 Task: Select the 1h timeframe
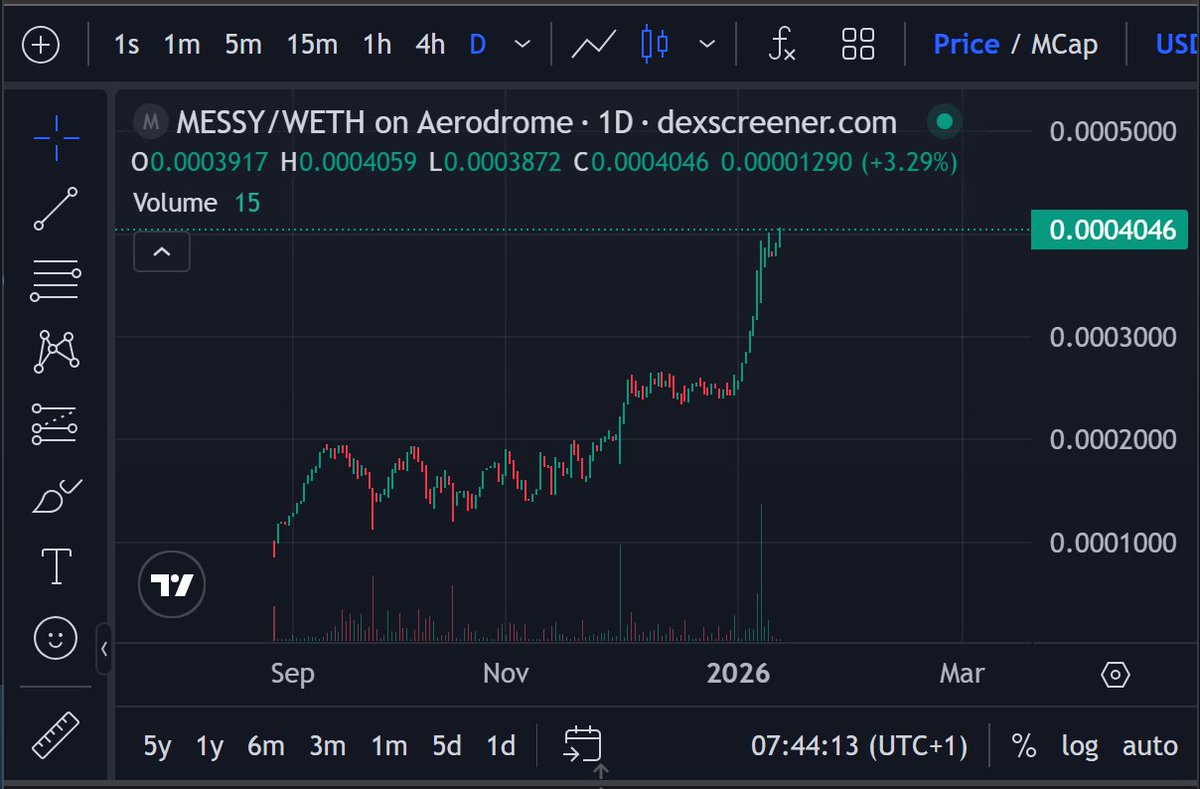coord(377,45)
